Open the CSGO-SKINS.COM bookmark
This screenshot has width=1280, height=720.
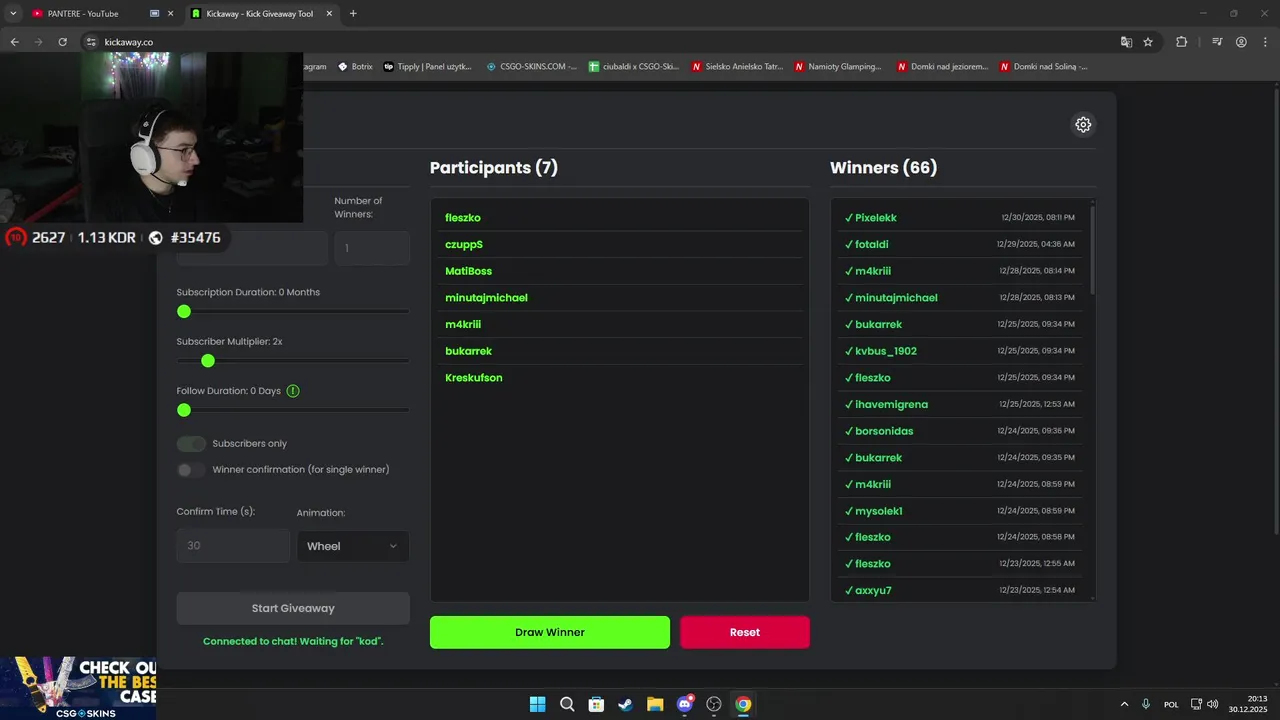532,67
